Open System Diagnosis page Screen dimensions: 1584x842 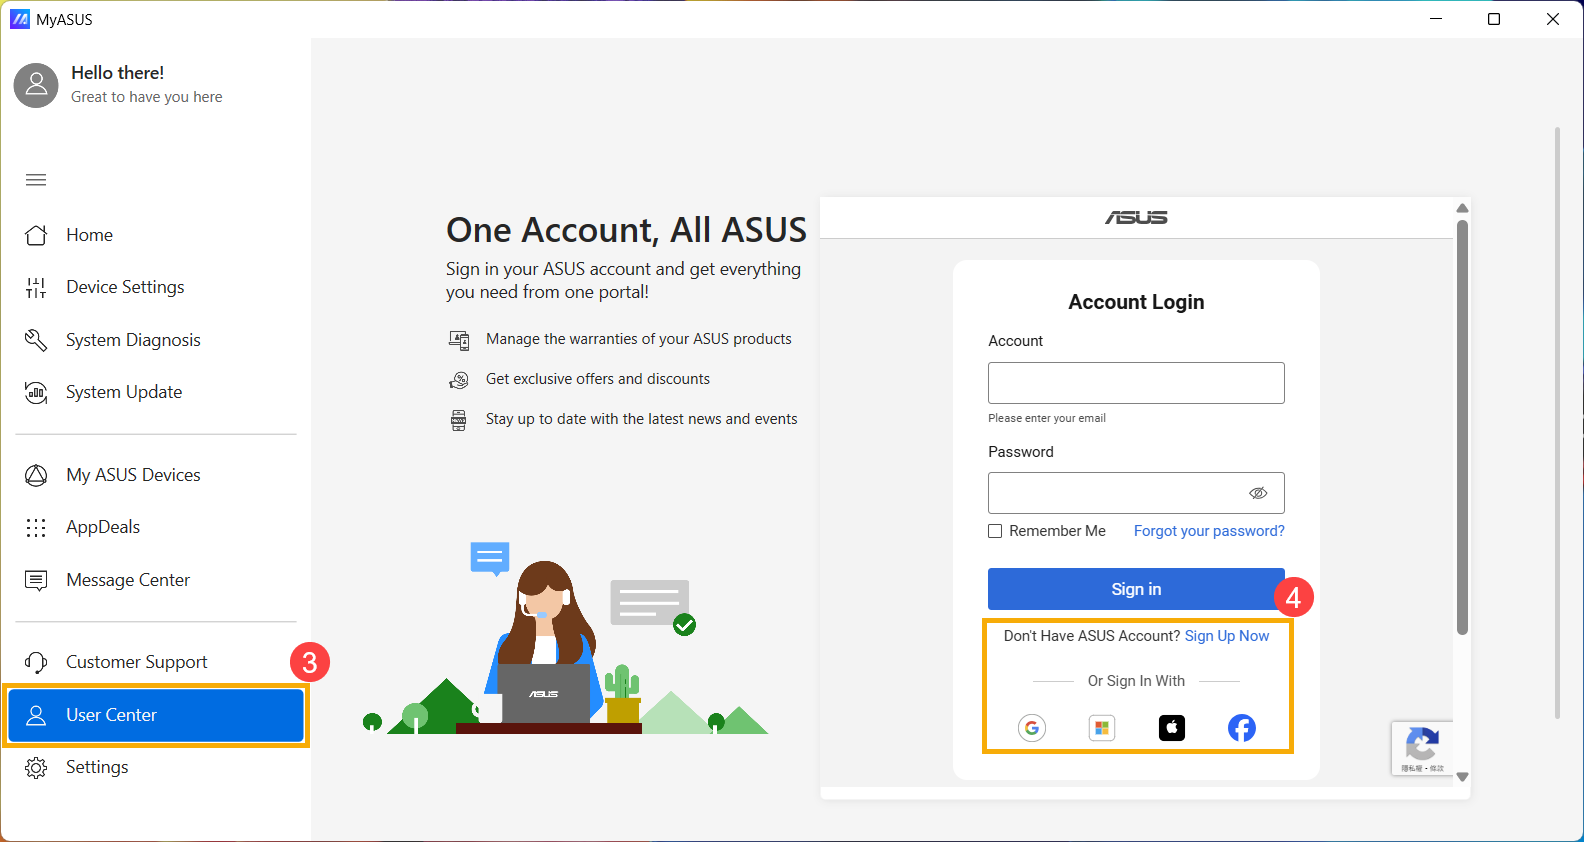155,340
